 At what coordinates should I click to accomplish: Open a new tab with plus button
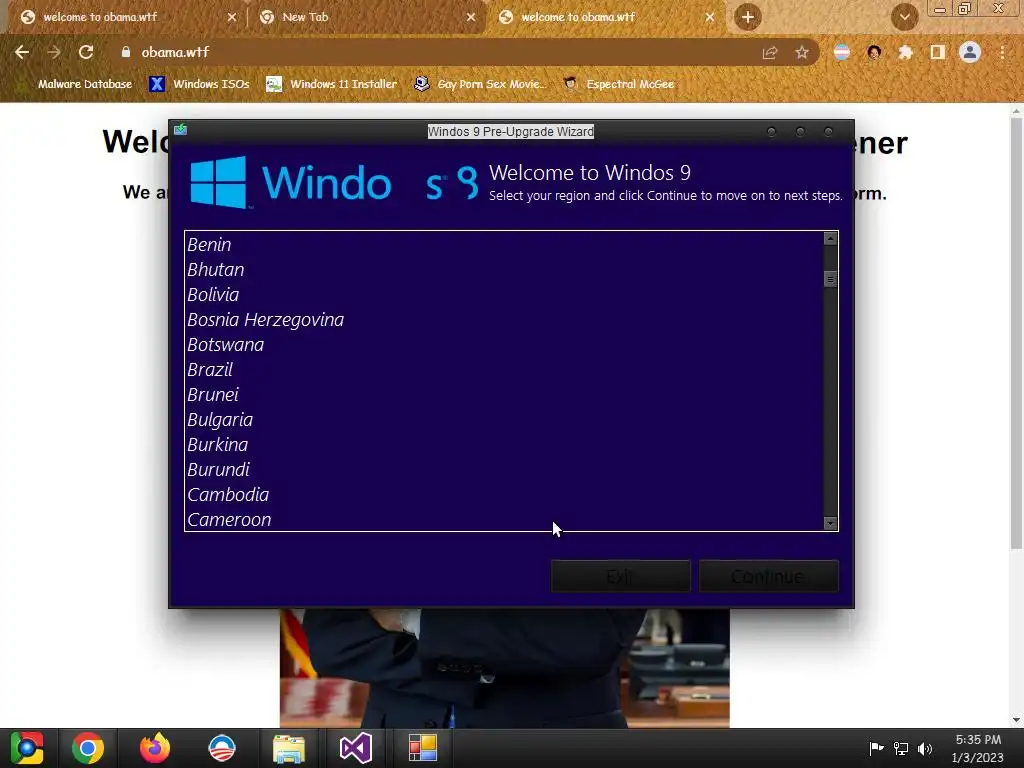click(748, 17)
